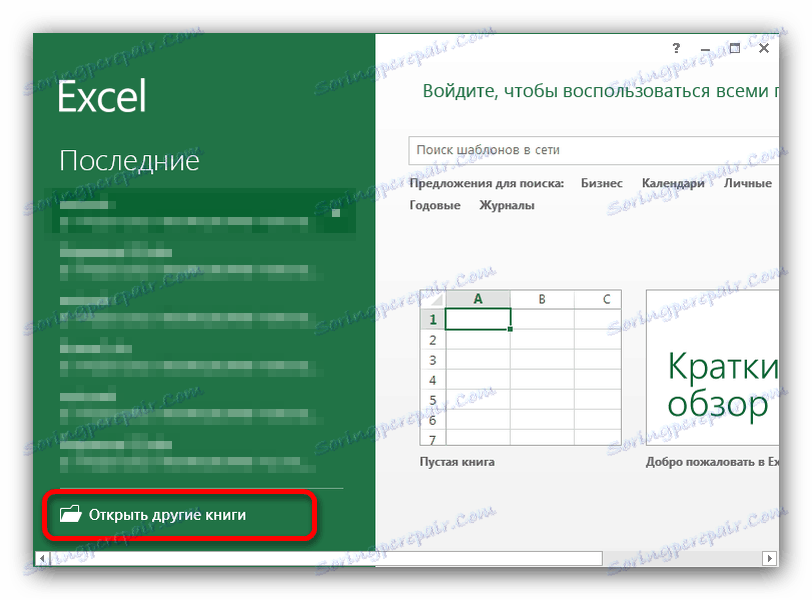The height and width of the screenshot is (600, 812).
Task: Click the scrollbar left arrow
Action: [x=42, y=559]
